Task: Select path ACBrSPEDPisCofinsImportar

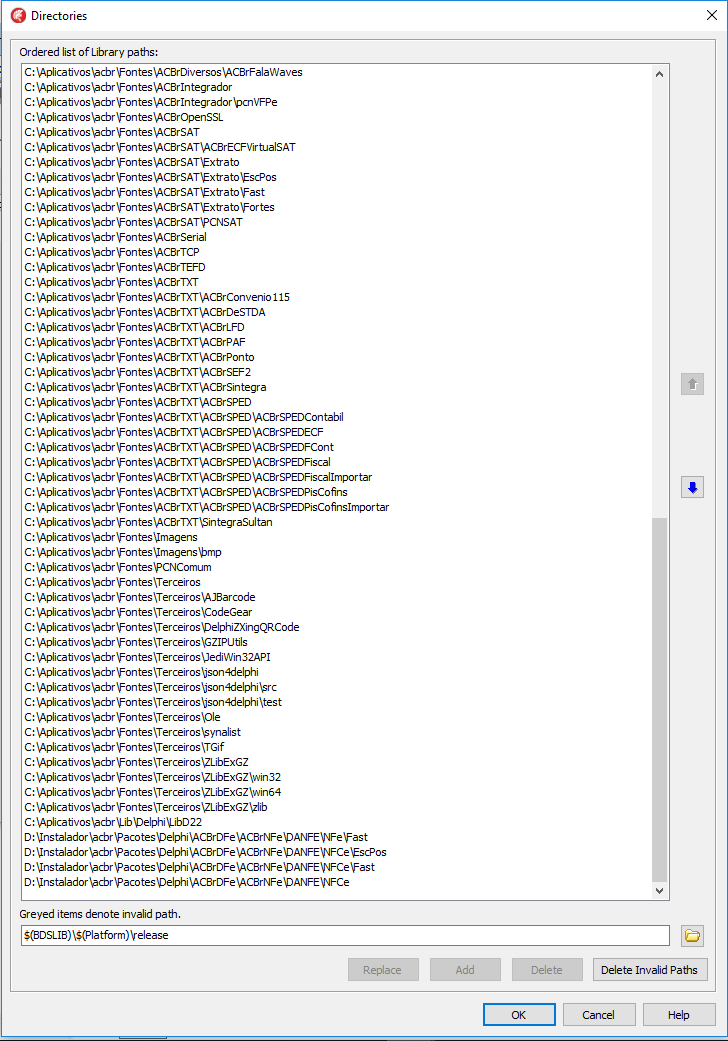Action: (206, 507)
